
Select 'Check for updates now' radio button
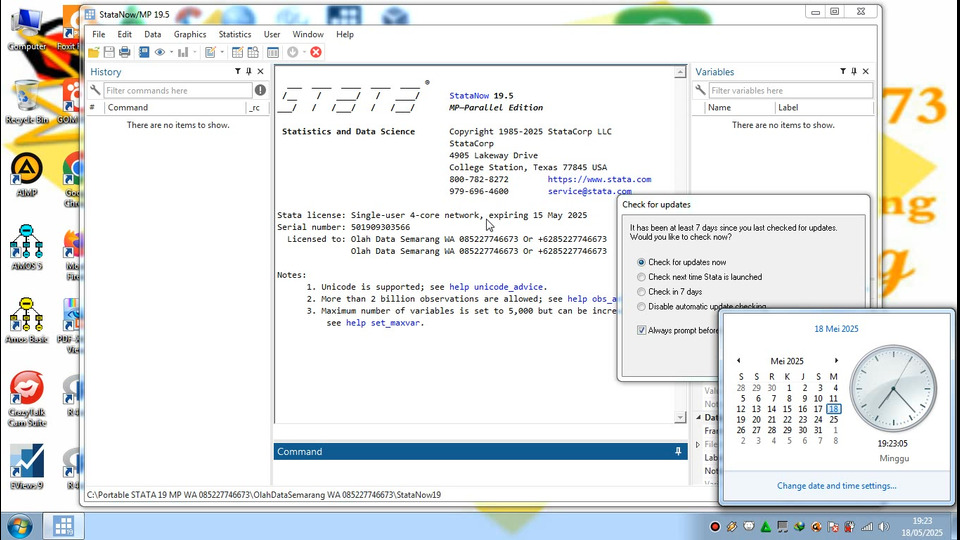tap(641, 262)
